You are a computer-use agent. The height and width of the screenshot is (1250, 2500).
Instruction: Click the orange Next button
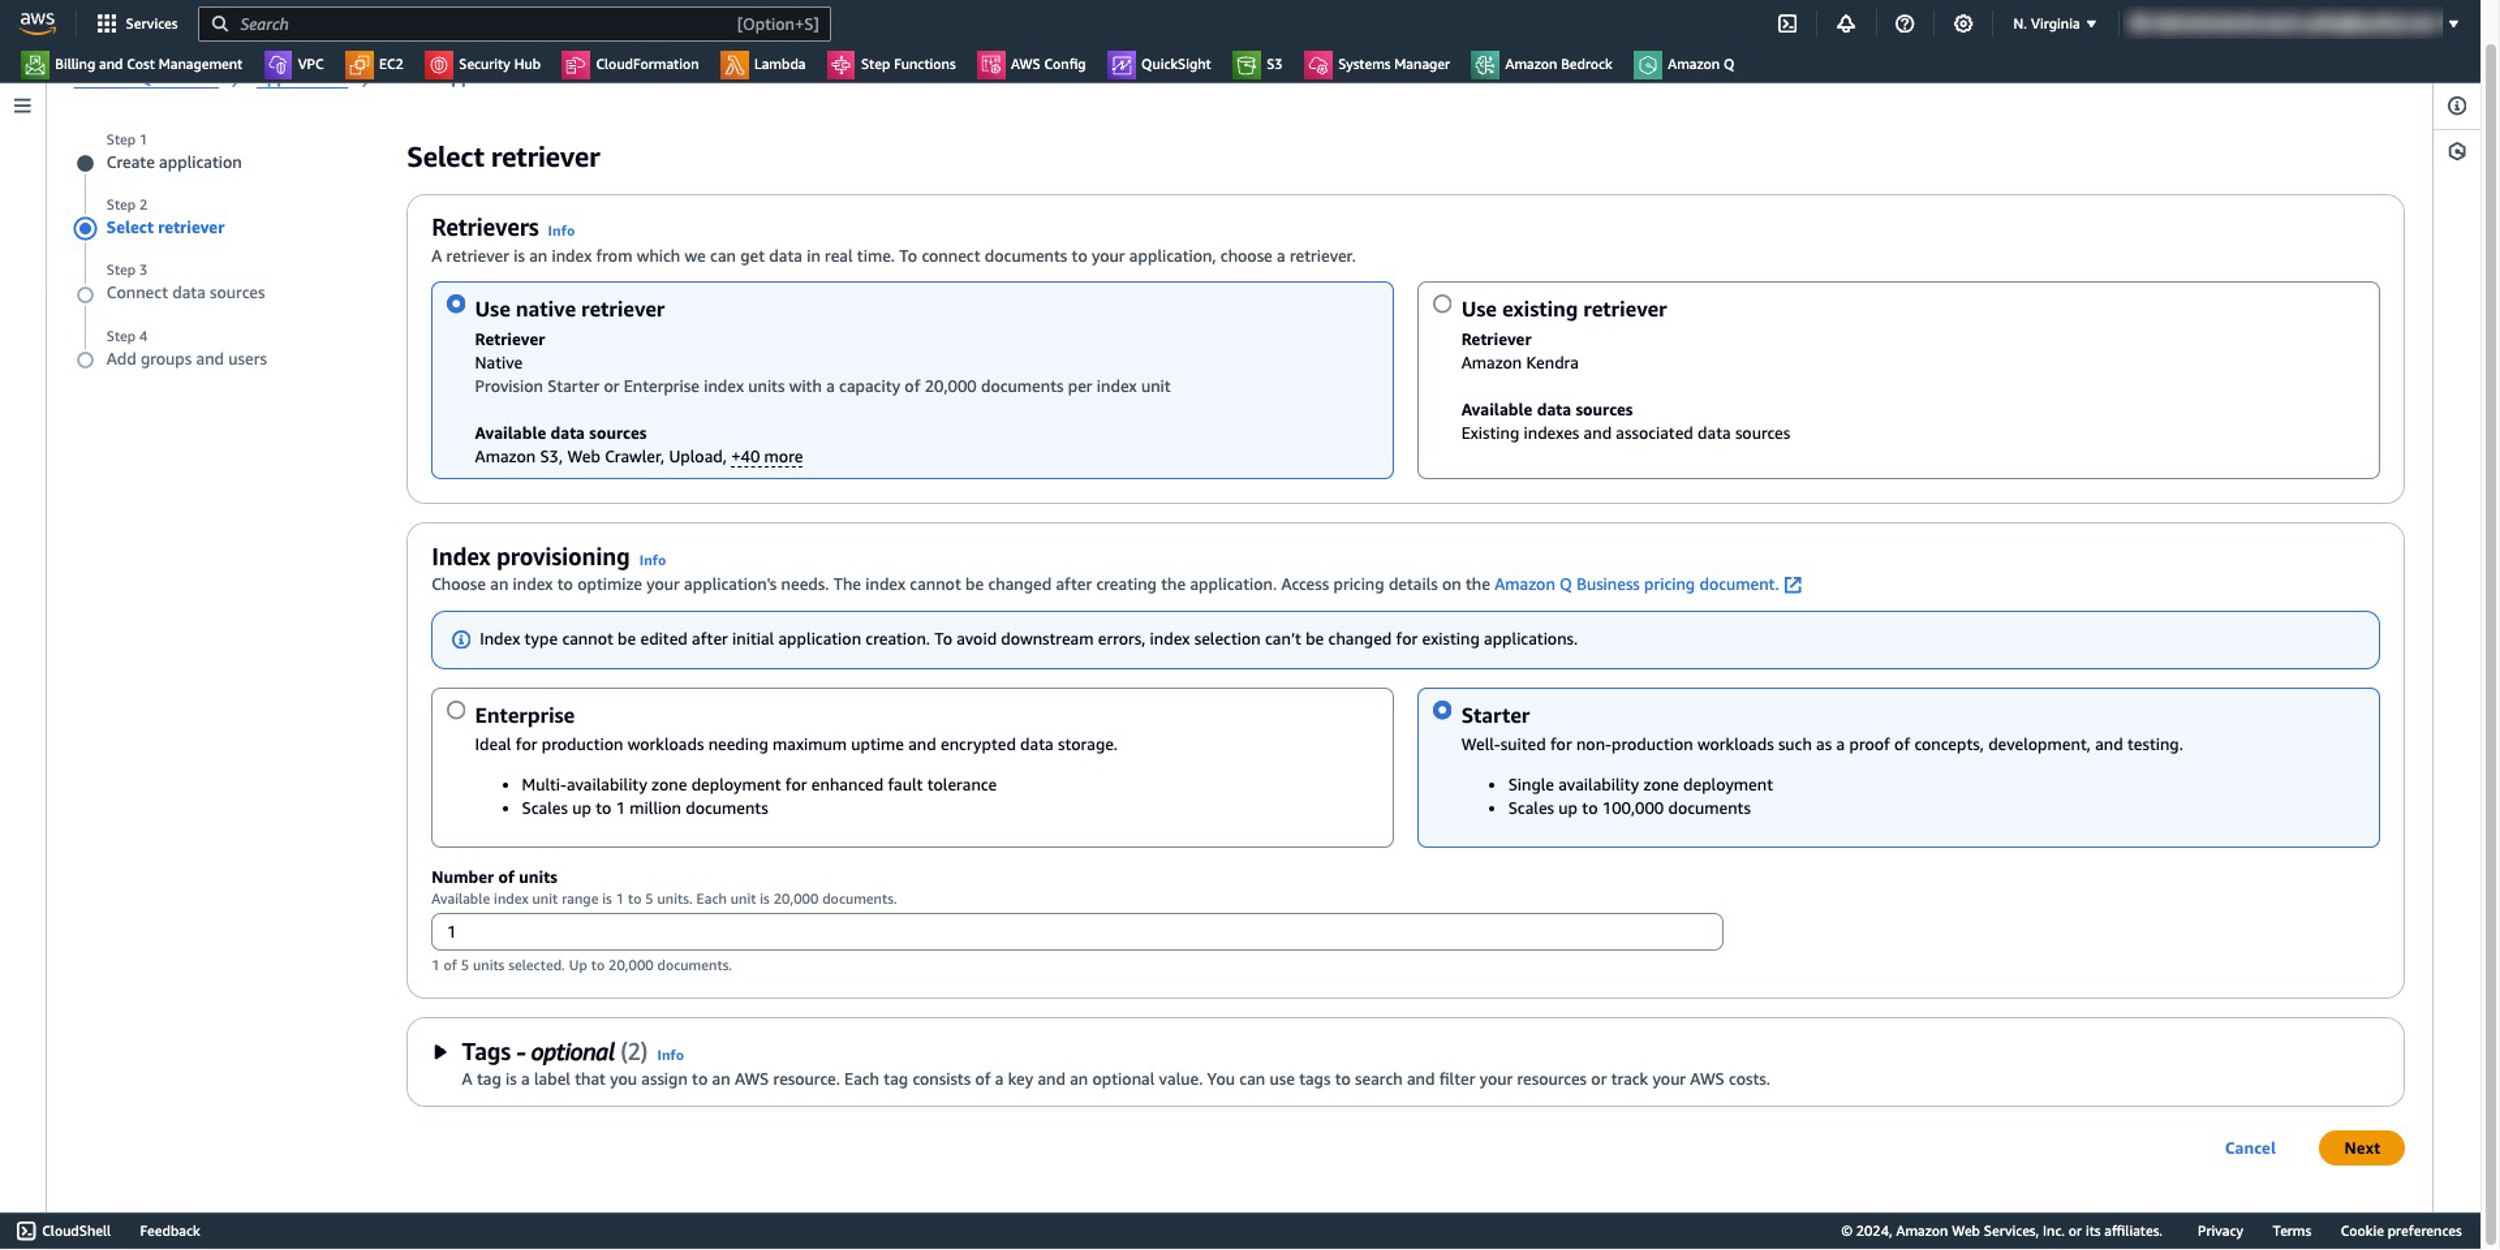point(2360,1148)
